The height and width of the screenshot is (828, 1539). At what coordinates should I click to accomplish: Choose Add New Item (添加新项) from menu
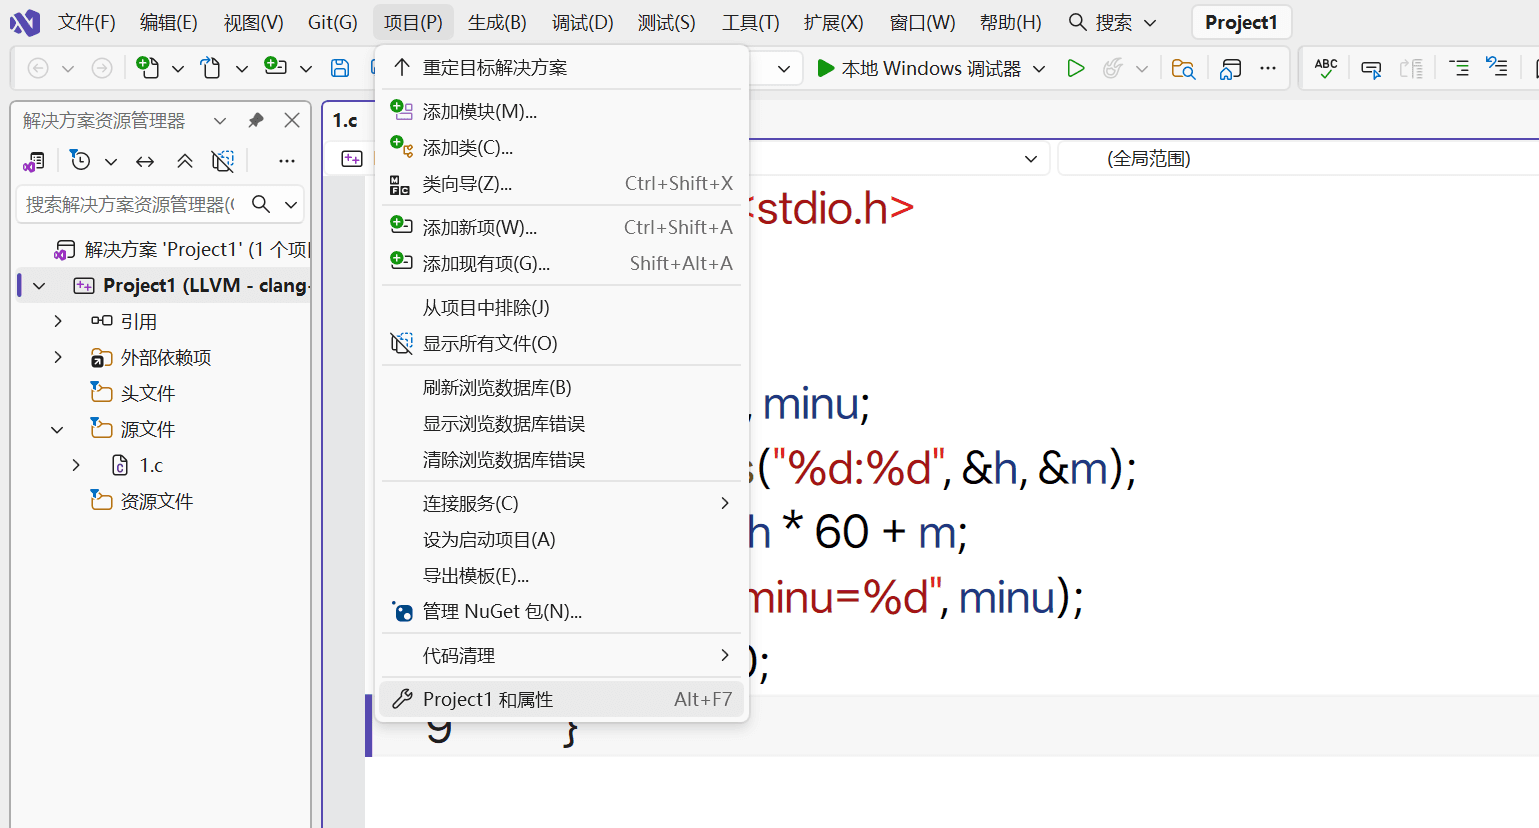coord(480,228)
